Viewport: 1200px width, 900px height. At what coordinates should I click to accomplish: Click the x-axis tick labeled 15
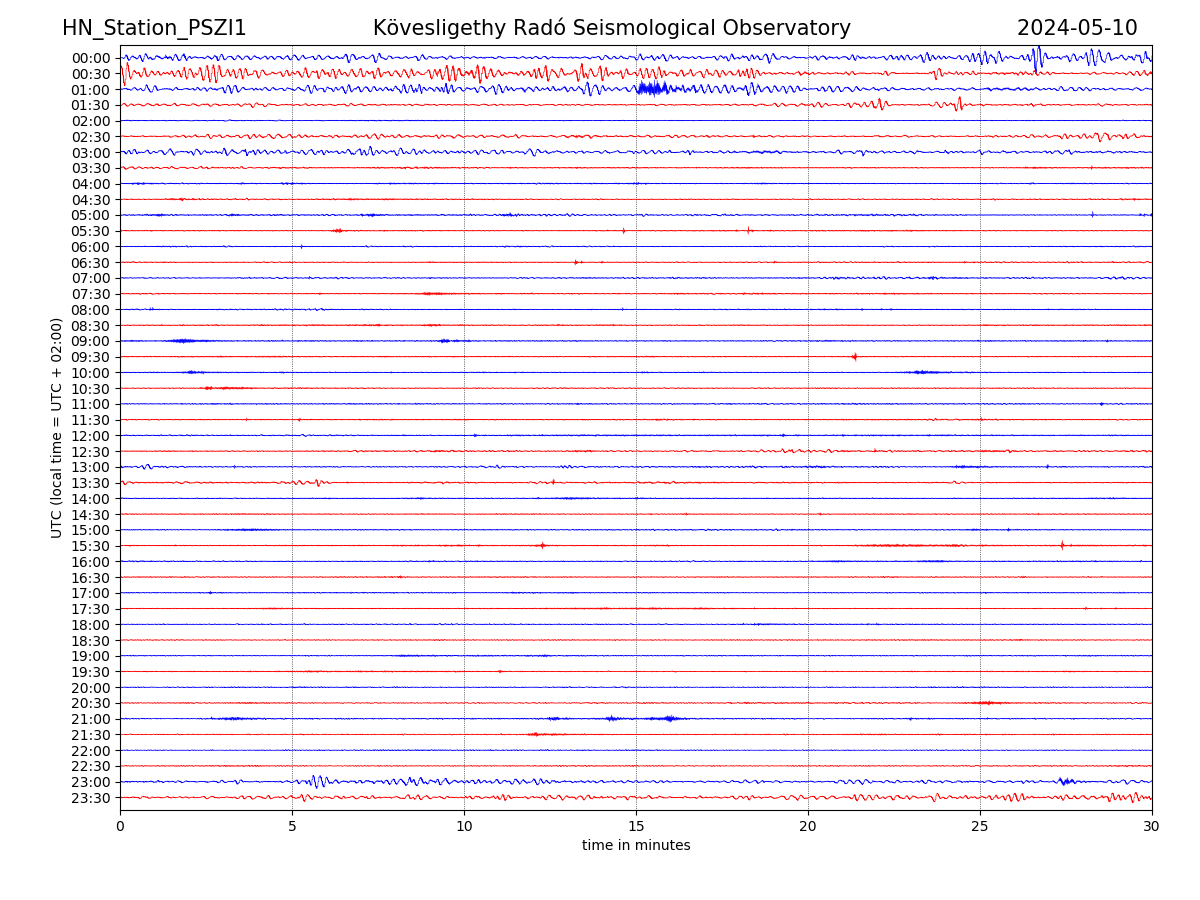point(636,827)
